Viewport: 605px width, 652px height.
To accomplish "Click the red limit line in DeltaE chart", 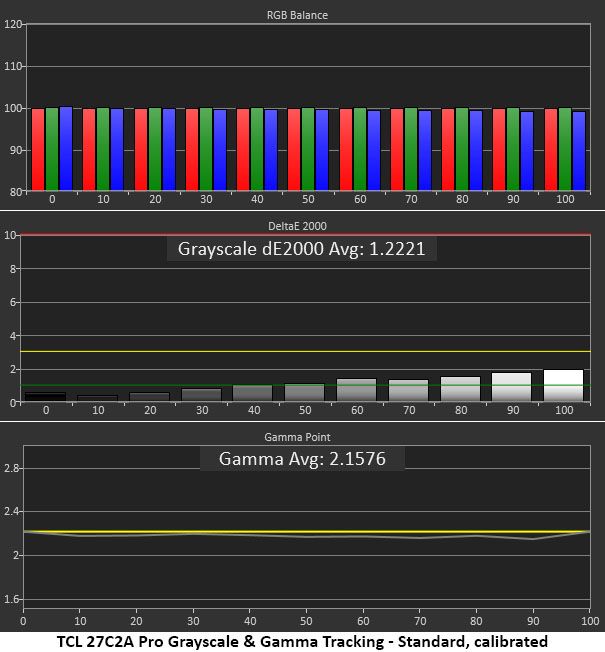I will pos(306,235).
